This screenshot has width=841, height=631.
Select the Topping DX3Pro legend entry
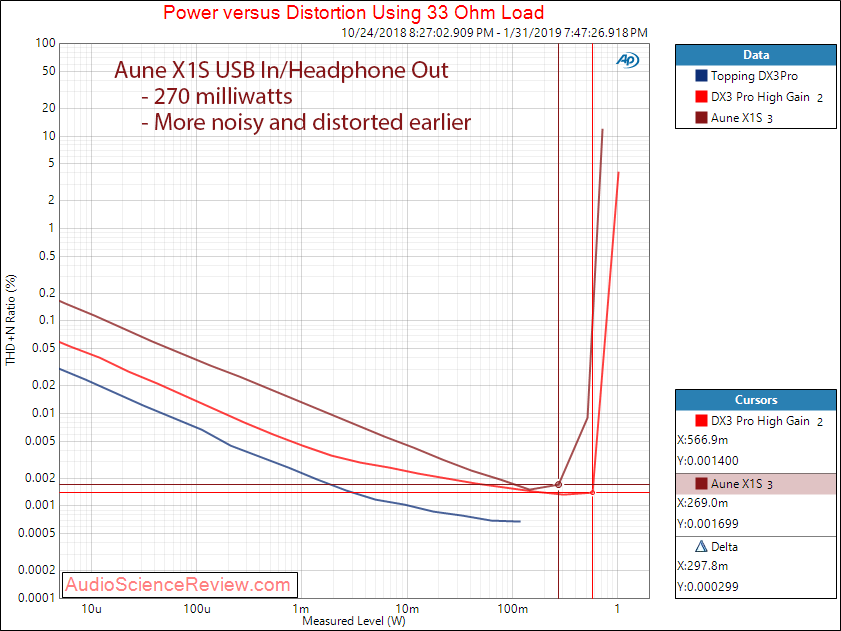click(x=754, y=76)
